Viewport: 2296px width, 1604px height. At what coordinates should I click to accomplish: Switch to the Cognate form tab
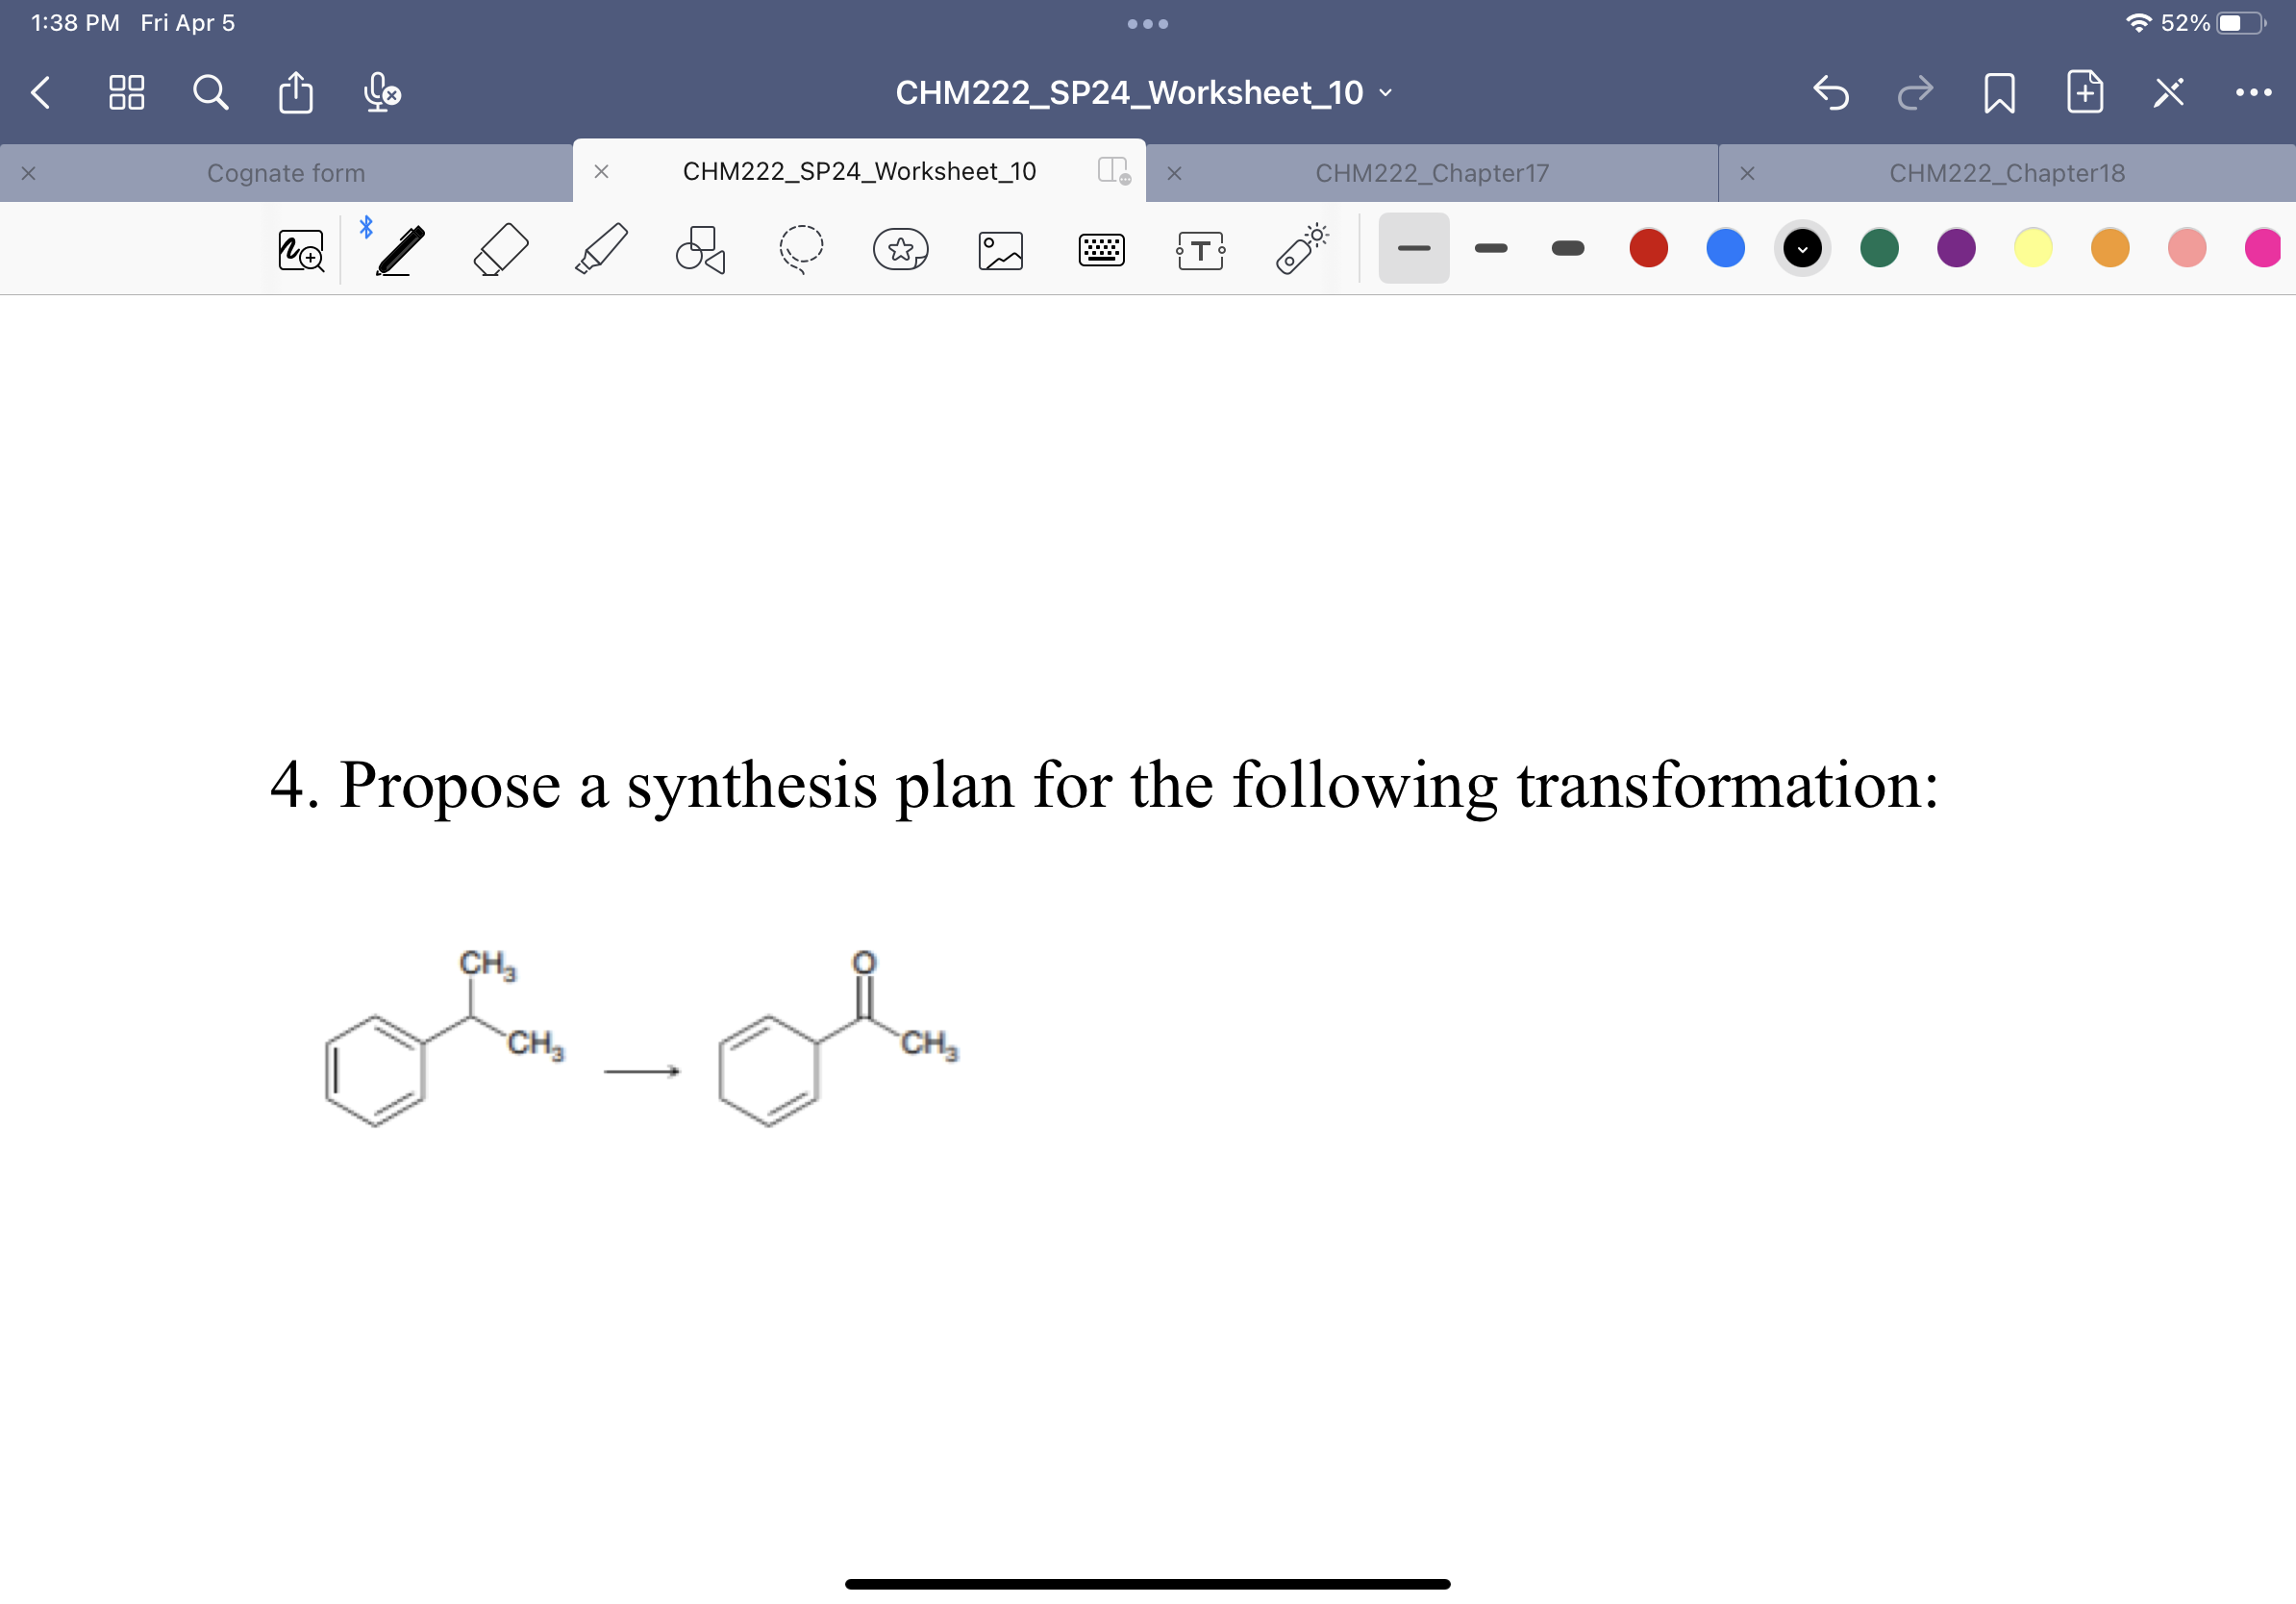tap(285, 172)
